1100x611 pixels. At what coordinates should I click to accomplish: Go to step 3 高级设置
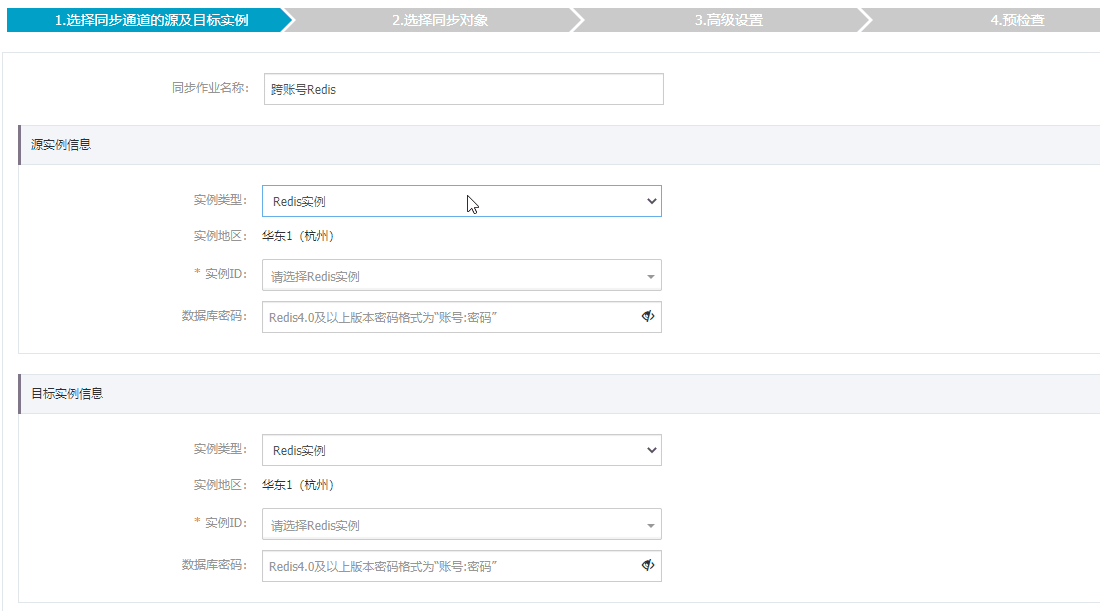tap(729, 20)
